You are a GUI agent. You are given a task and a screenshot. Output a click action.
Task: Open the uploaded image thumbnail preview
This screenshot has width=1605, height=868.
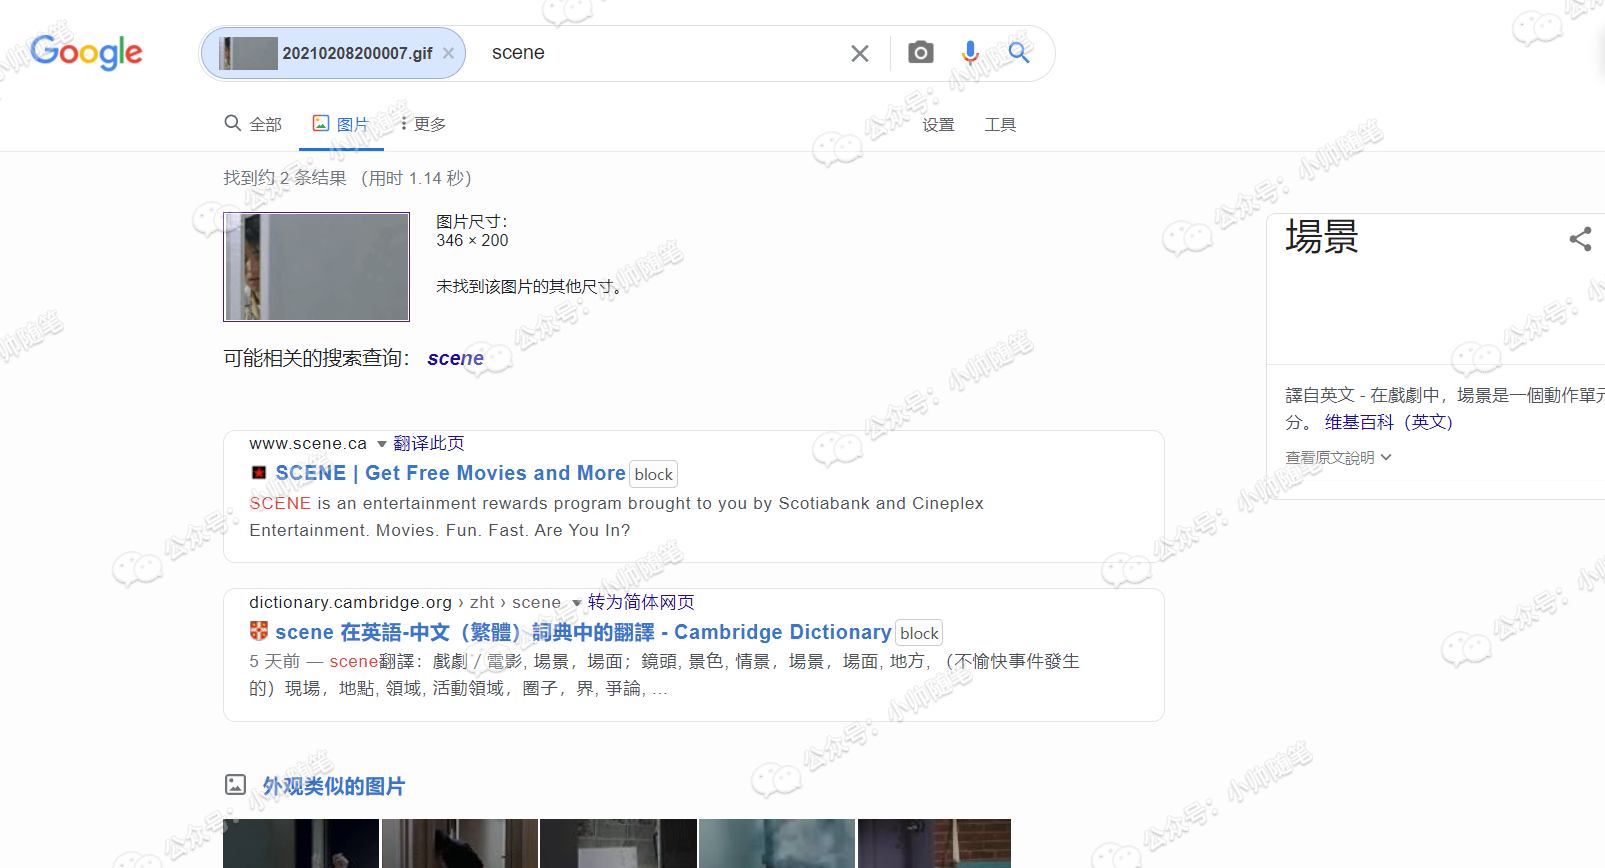point(316,267)
